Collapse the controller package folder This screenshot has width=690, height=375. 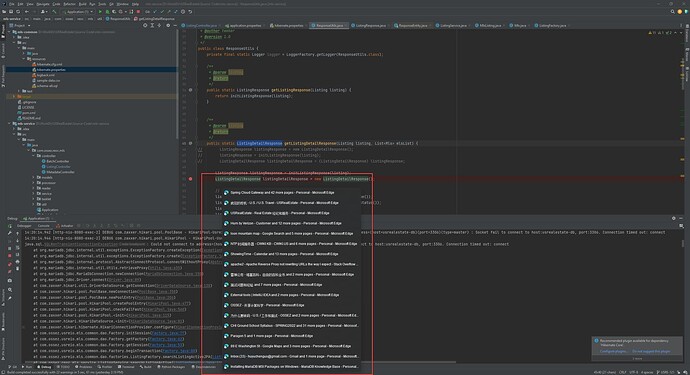(x=33, y=156)
